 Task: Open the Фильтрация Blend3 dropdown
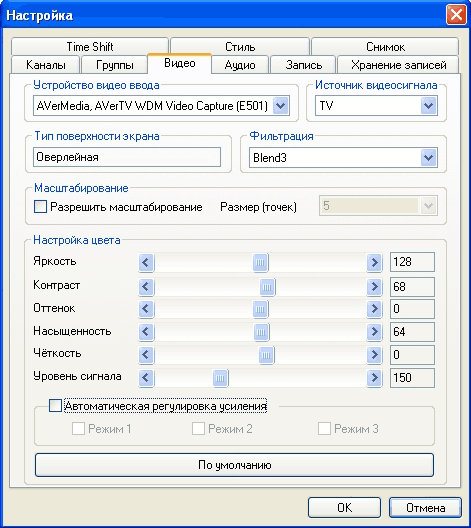click(x=429, y=158)
